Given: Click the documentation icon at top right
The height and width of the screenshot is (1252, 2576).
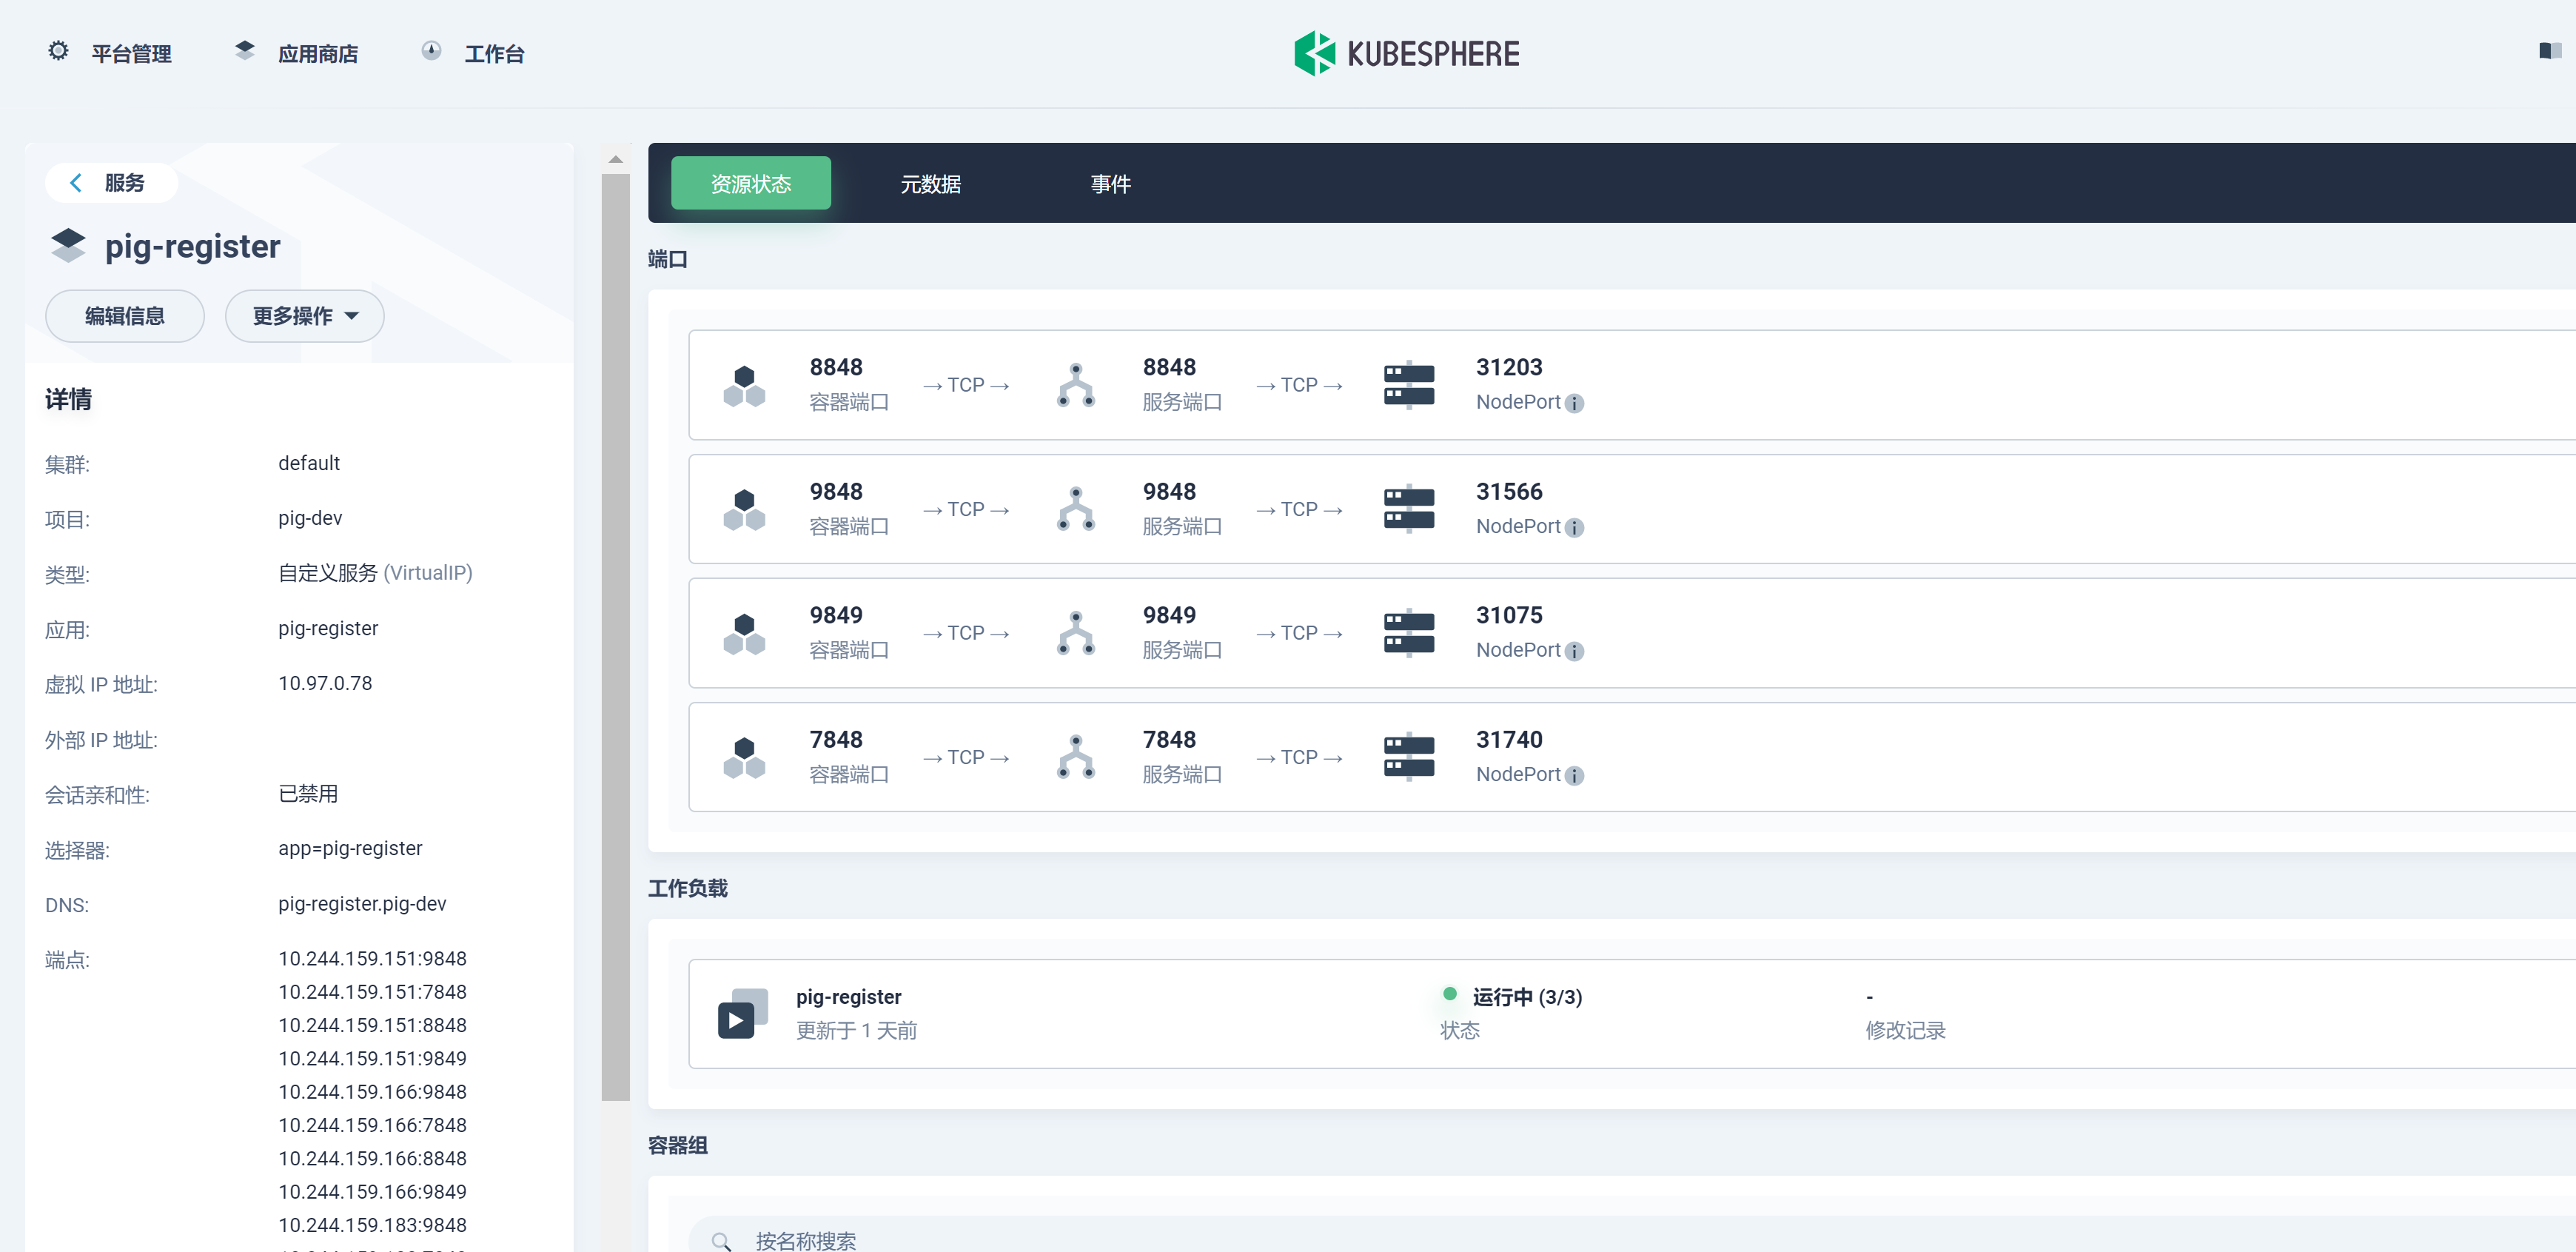Looking at the screenshot, I should (x=2549, y=51).
